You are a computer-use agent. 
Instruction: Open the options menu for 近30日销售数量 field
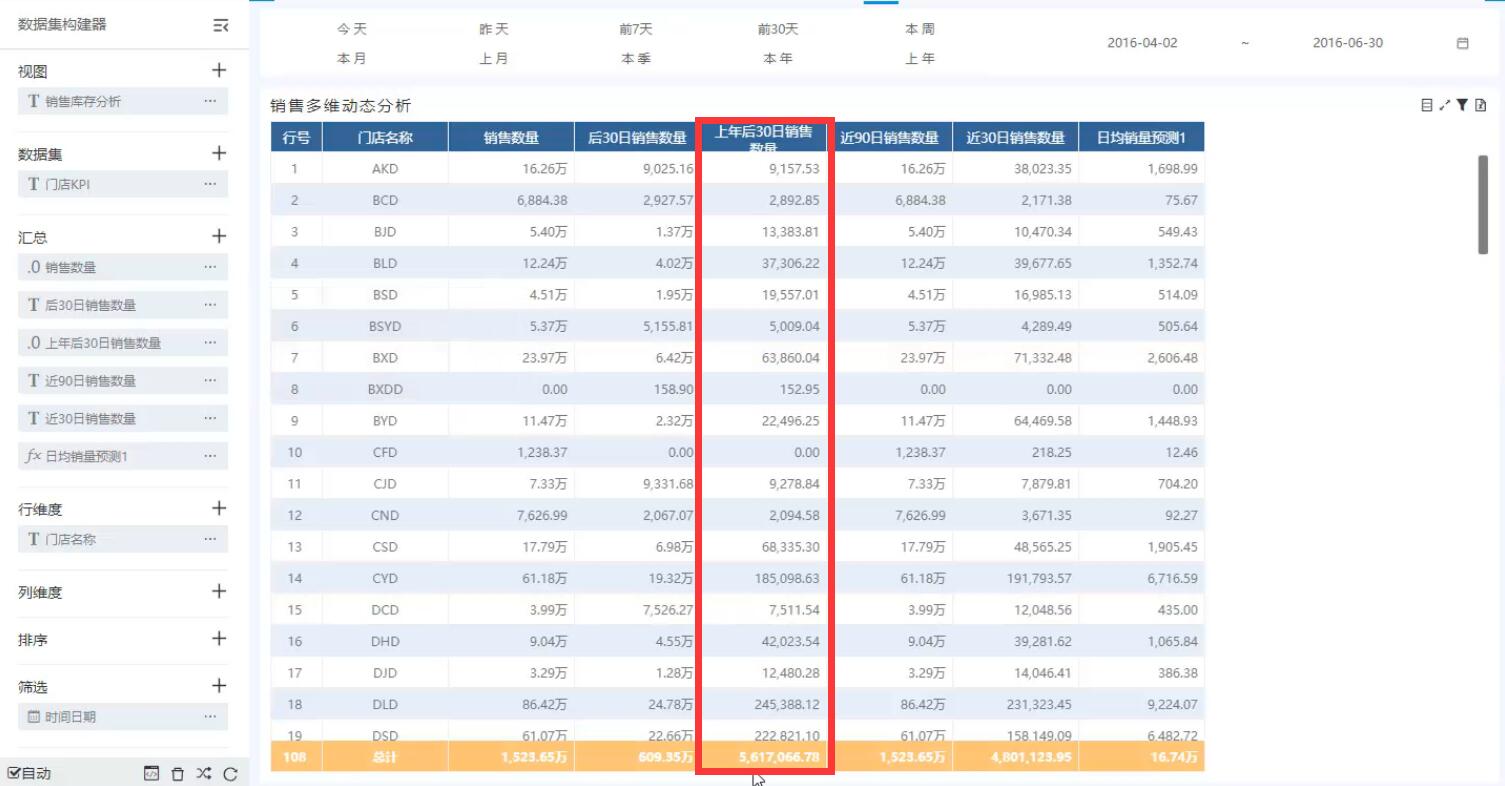210,418
